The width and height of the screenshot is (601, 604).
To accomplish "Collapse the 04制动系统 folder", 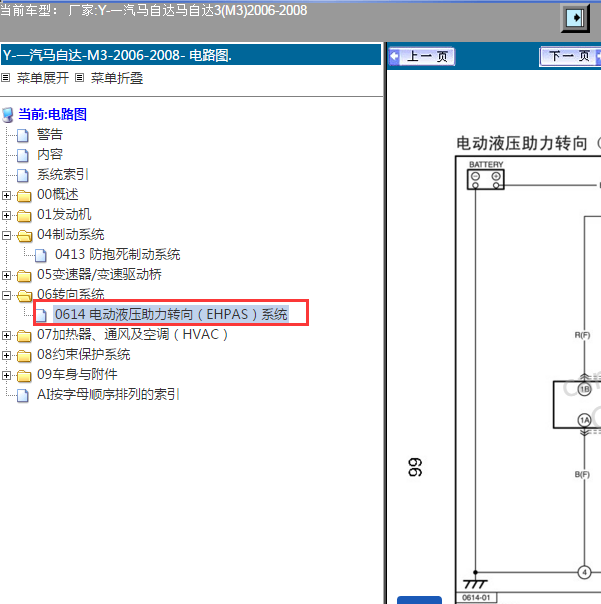I will pyautogui.click(x=6, y=235).
